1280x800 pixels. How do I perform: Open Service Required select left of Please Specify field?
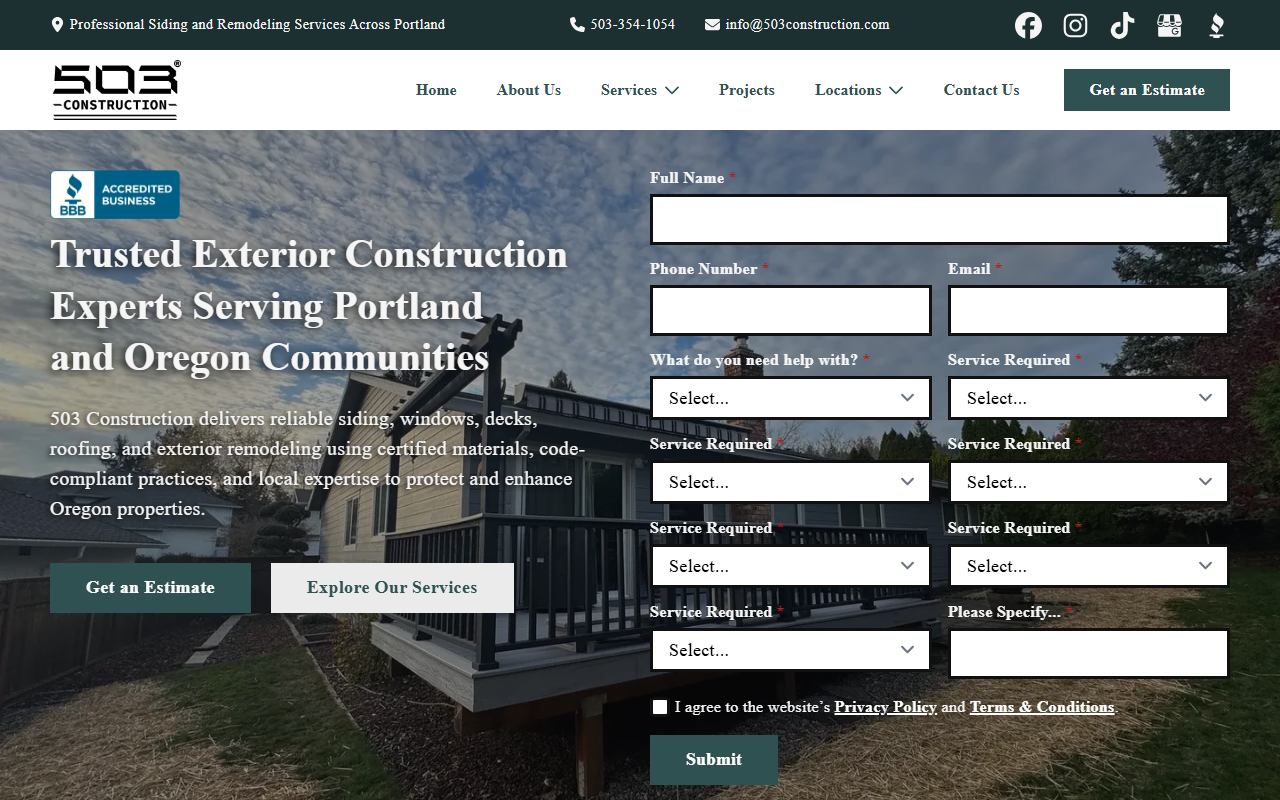click(x=791, y=650)
